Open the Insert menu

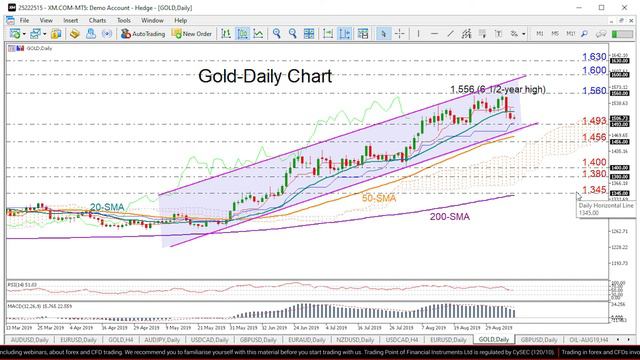click(x=71, y=20)
